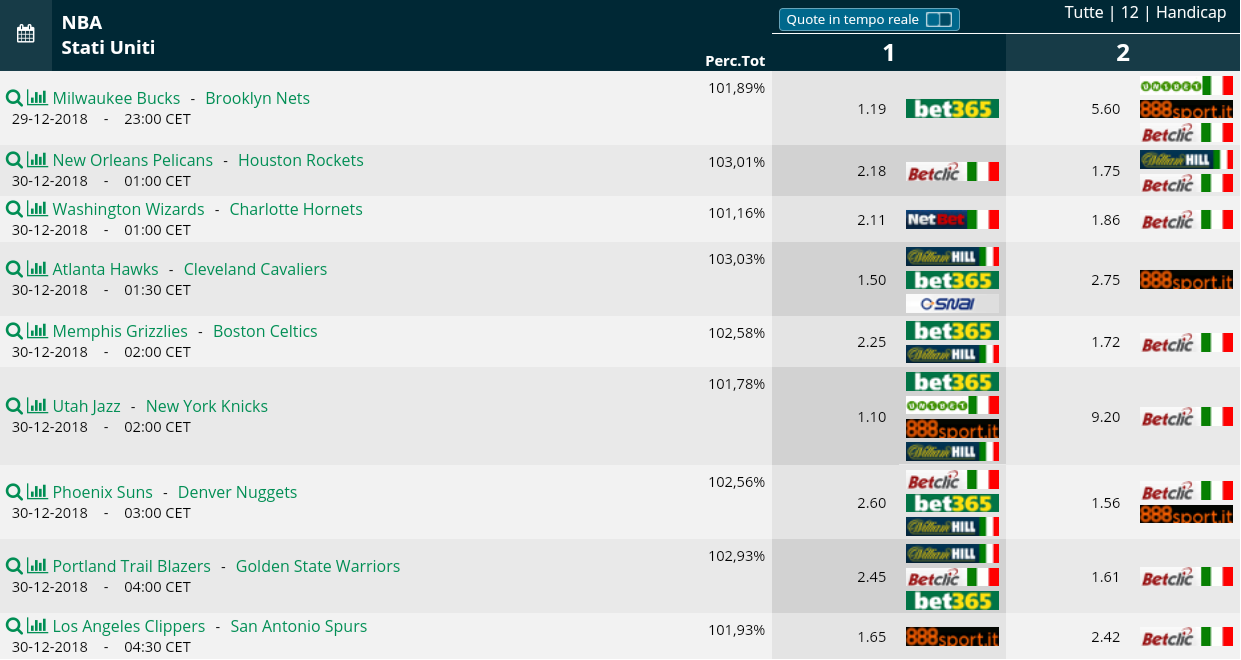Image resolution: width=1241 pixels, height=660 pixels.
Task: Open Charlotte Hornets team link
Action: coord(296,209)
